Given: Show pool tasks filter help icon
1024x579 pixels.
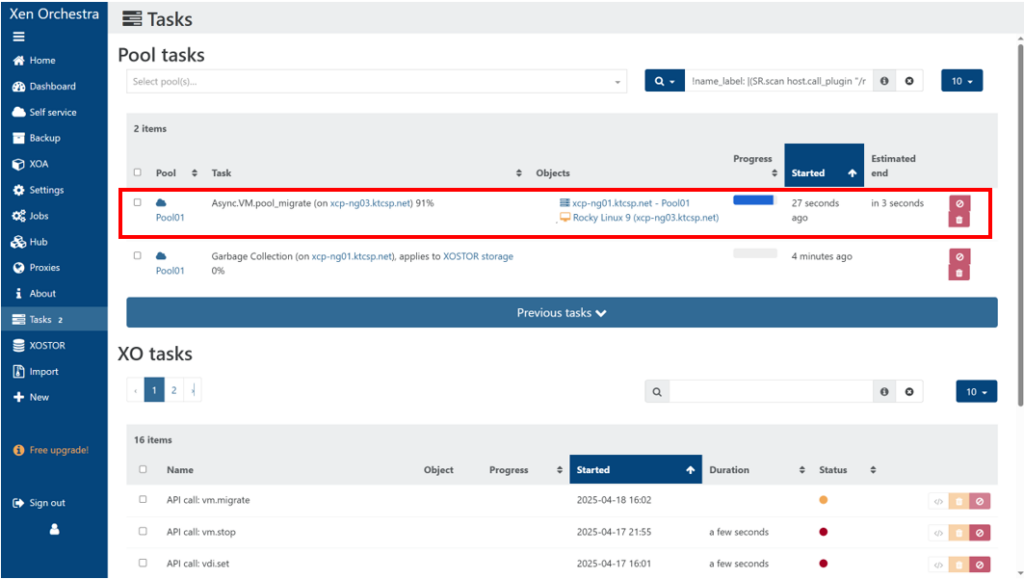Looking at the screenshot, I should pos(884,81).
